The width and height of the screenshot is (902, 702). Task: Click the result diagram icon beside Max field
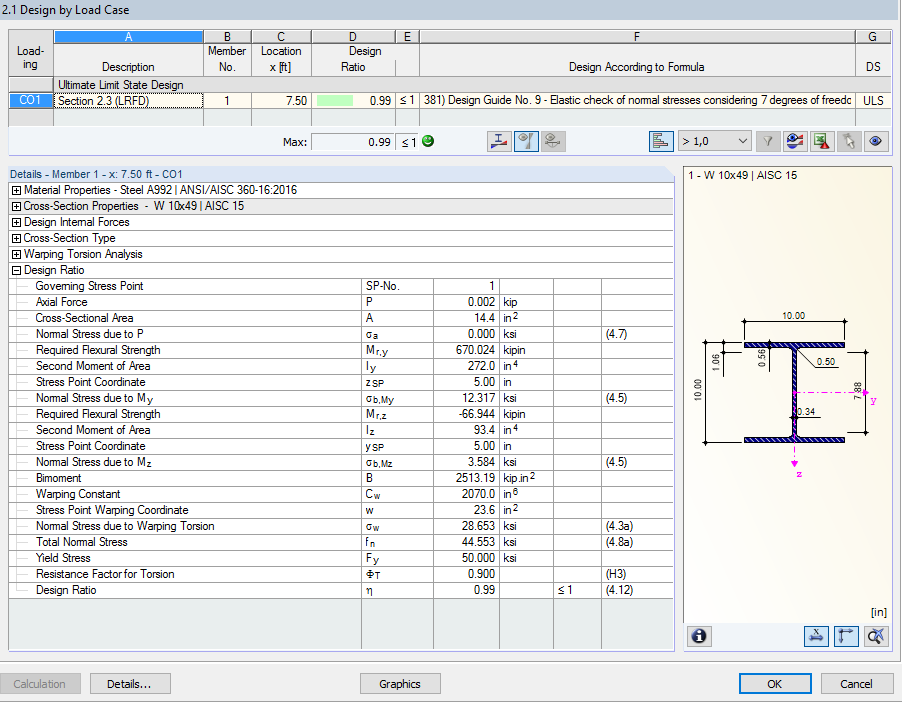[x=500, y=142]
